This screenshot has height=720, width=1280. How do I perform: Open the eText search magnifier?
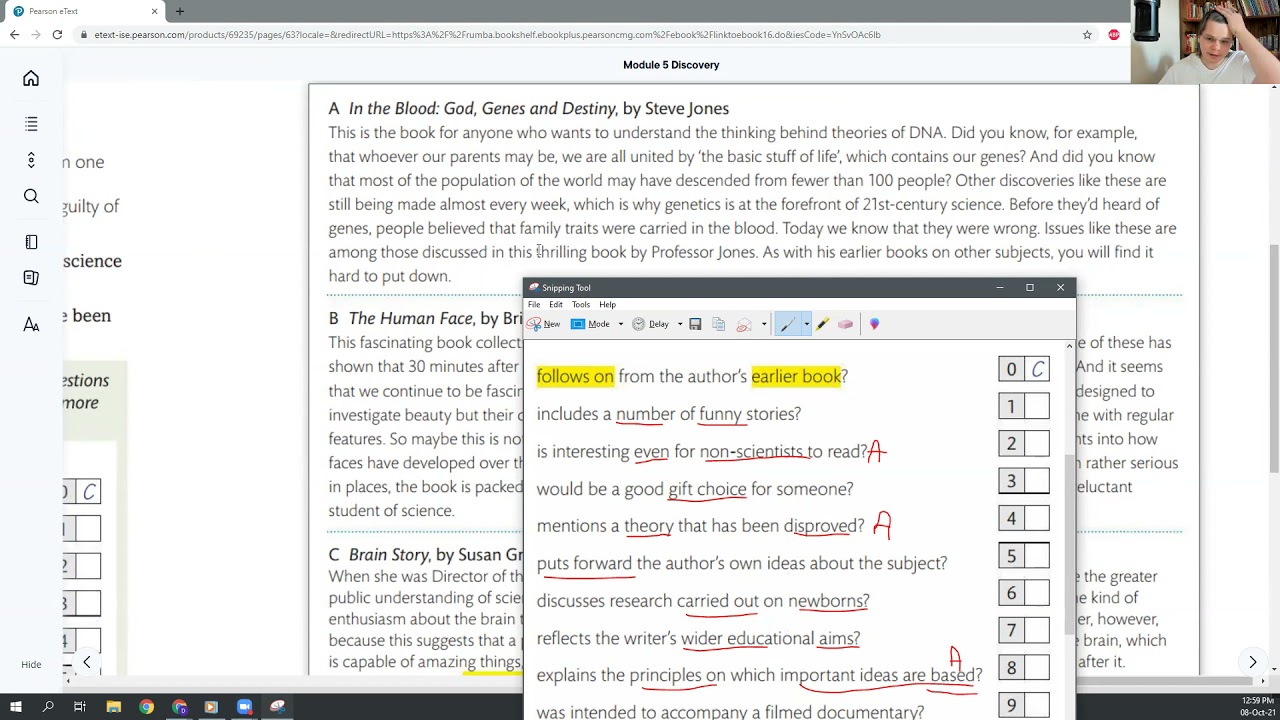point(31,196)
